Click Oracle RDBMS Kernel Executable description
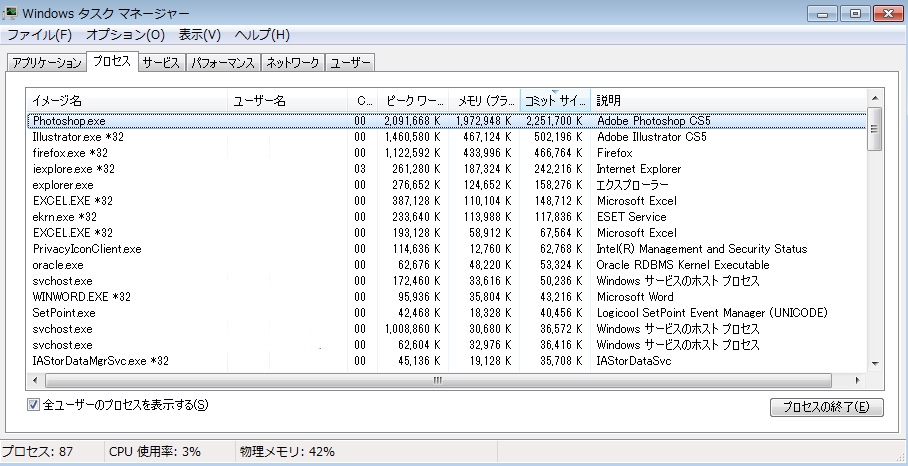 [683, 265]
